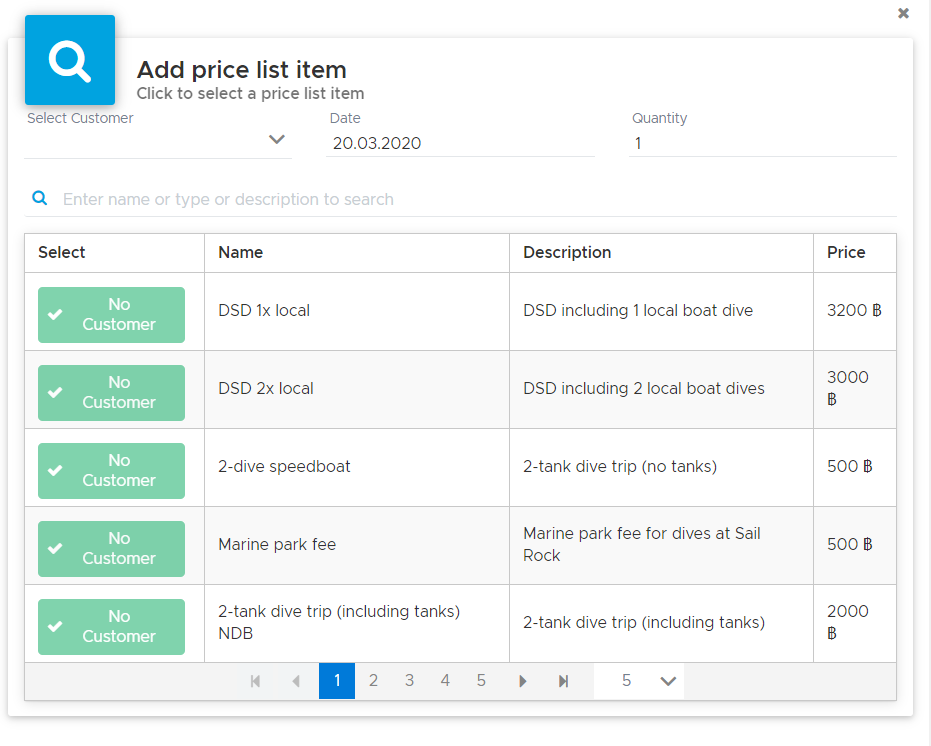
Task: Click the 'Add price list item' title
Action: click(242, 70)
